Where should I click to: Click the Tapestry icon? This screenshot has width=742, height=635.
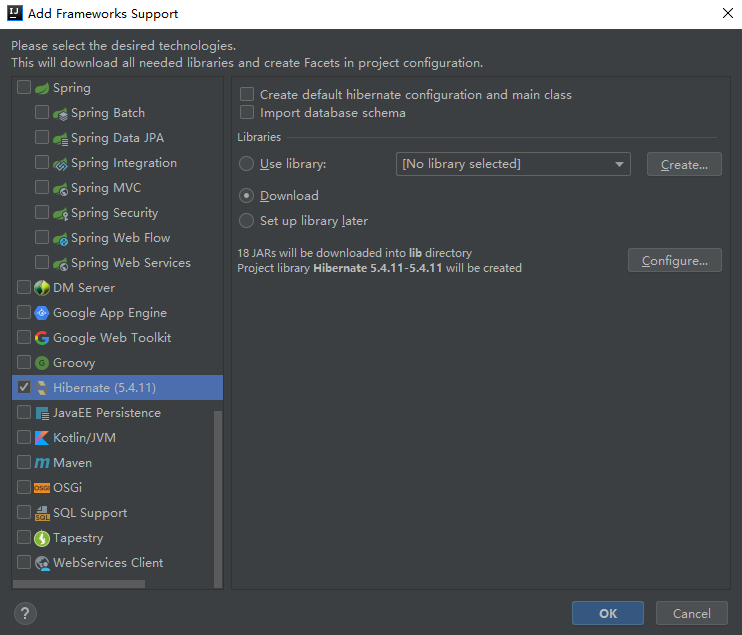click(x=42, y=538)
